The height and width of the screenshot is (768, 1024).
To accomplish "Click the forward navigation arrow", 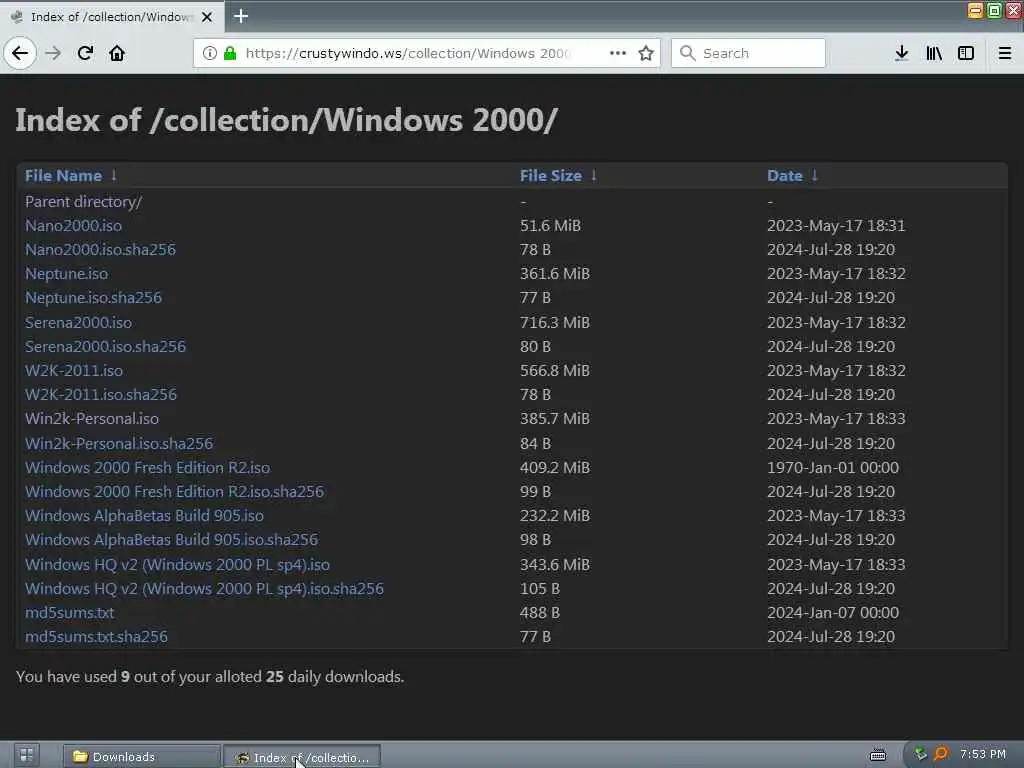I will coord(53,53).
